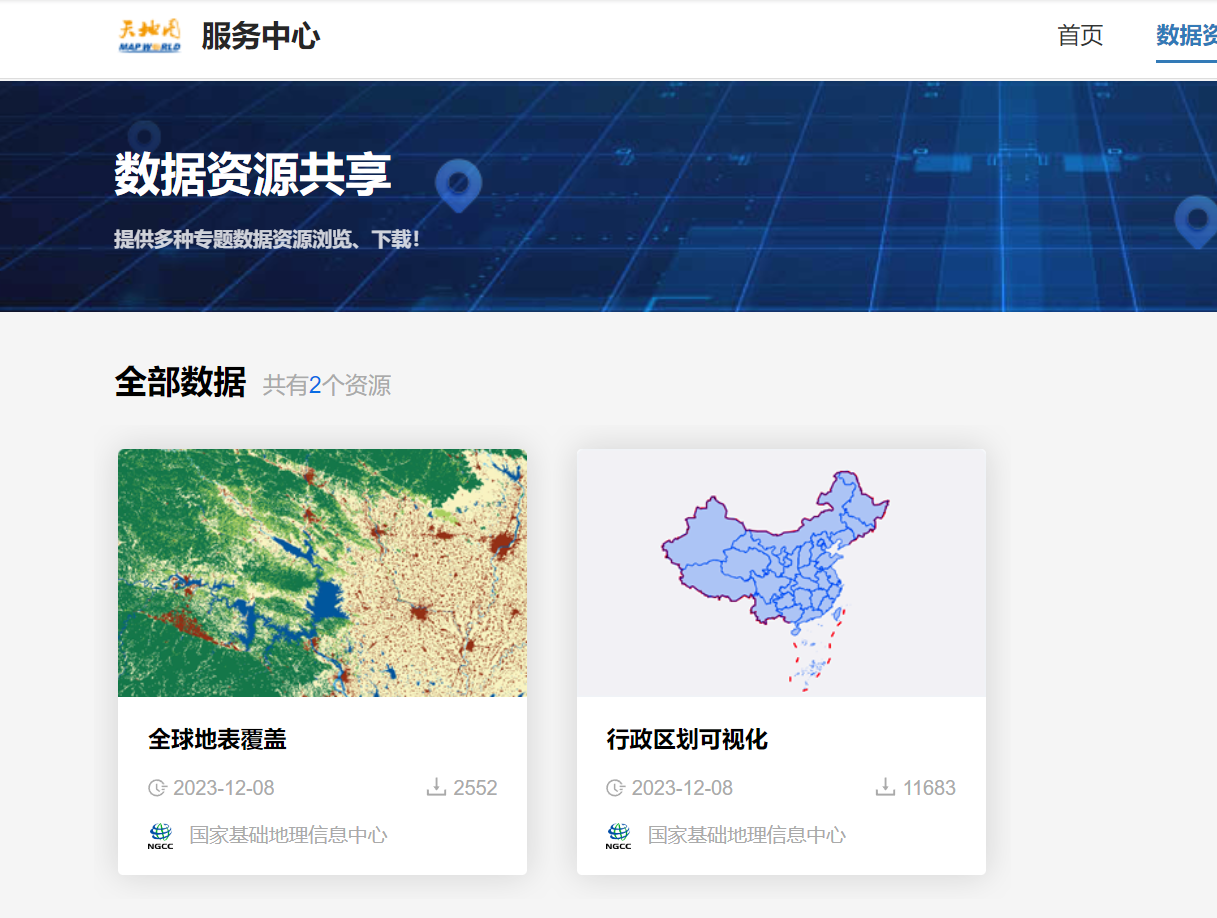Click the clock icon on 全球地表覆盖 card
This screenshot has height=918, width=1217.
coord(157,788)
